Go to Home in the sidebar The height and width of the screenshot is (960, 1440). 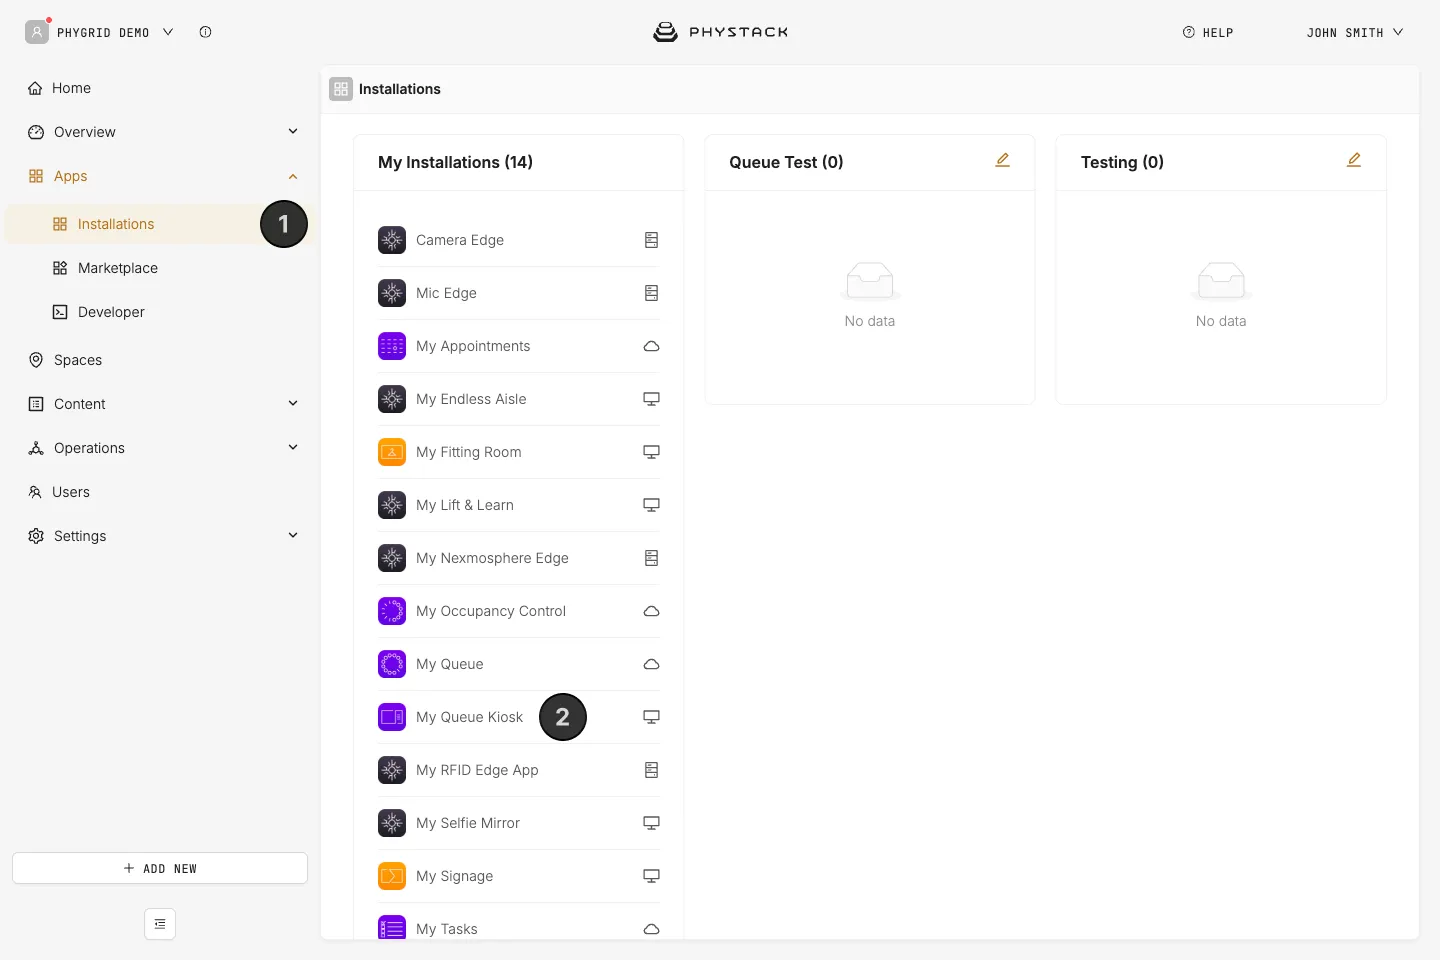click(71, 88)
